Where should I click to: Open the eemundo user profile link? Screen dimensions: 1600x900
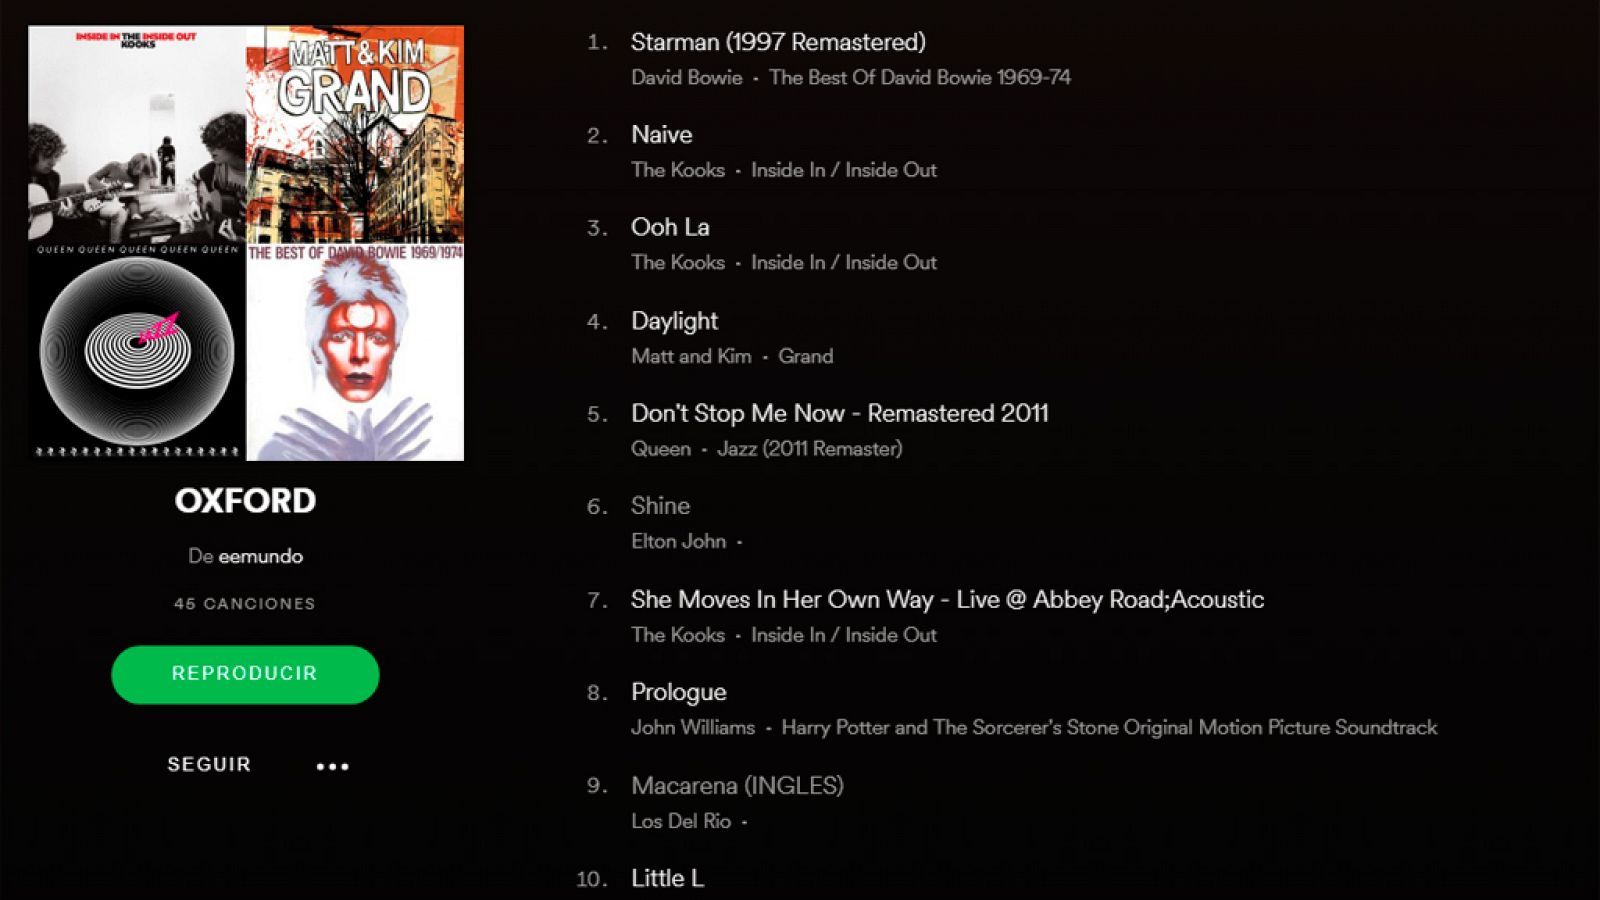coord(261,556)
